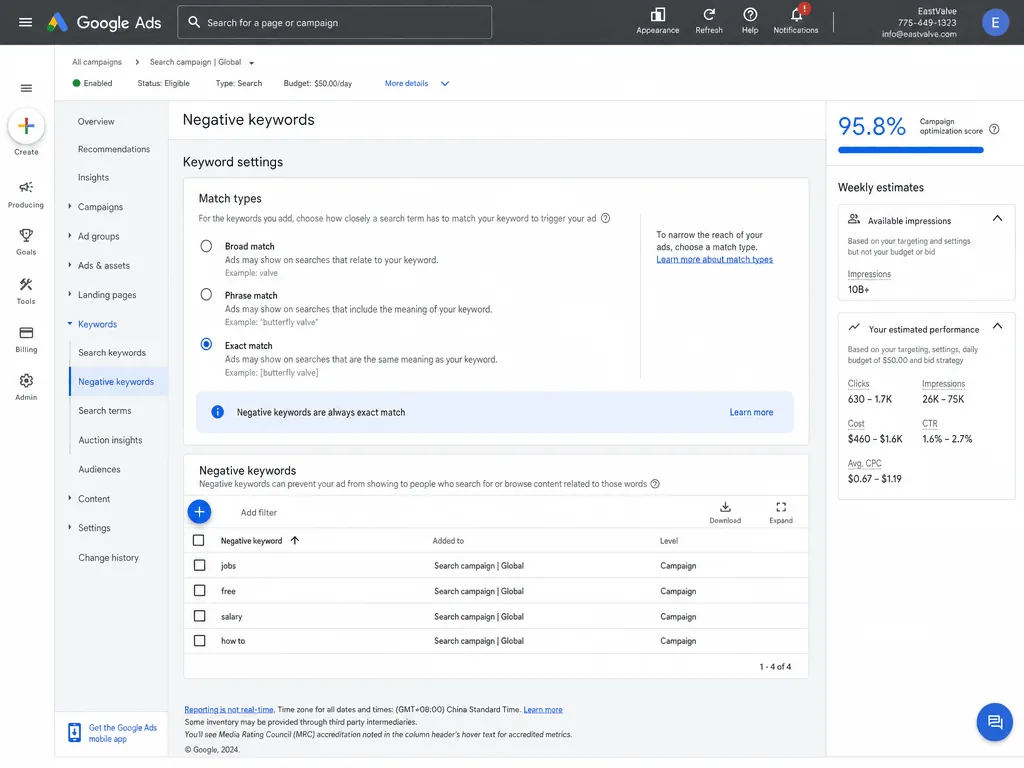Add a negative keyword with blue plus button
The image size is (1024, 768).
tap(199, 511)
